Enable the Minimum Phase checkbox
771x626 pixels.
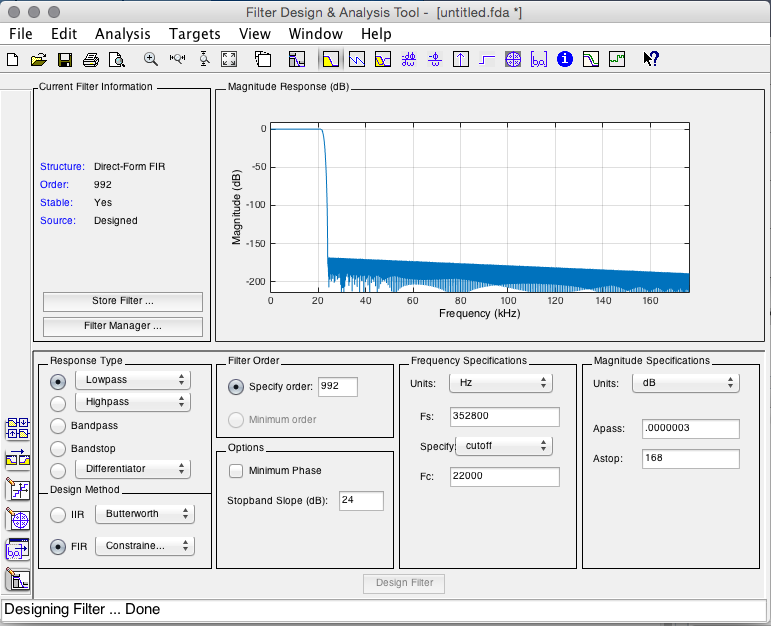click(x=236, y=471)
